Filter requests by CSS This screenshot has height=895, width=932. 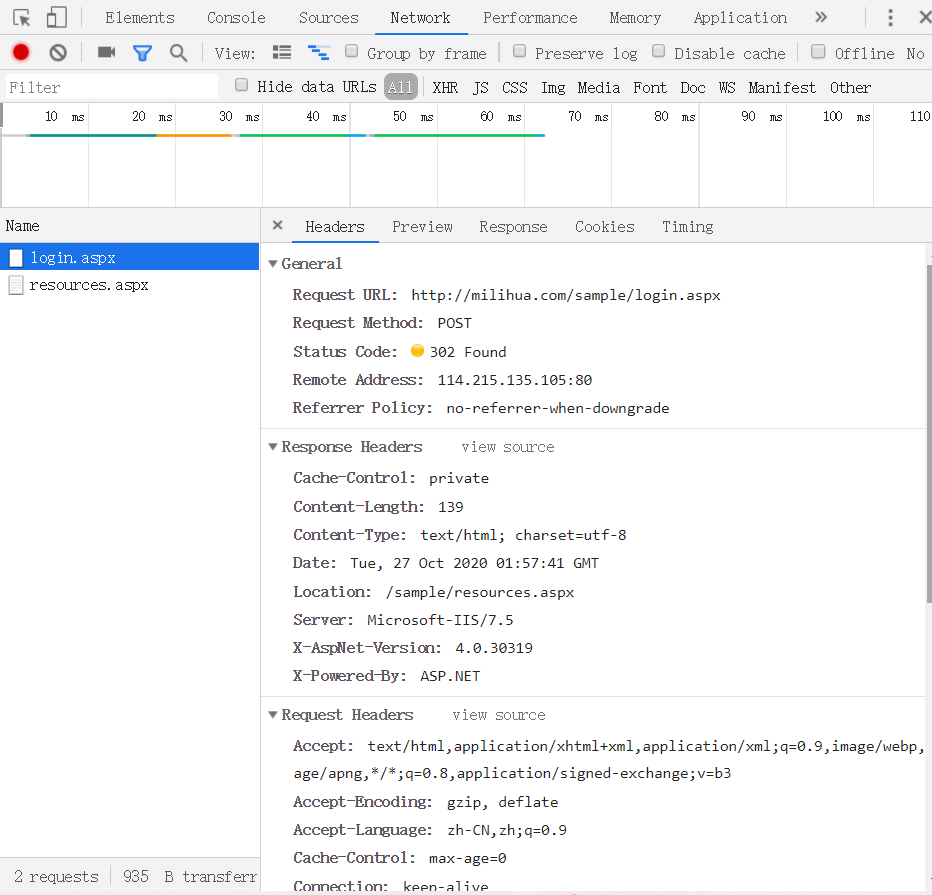(515, 88)
